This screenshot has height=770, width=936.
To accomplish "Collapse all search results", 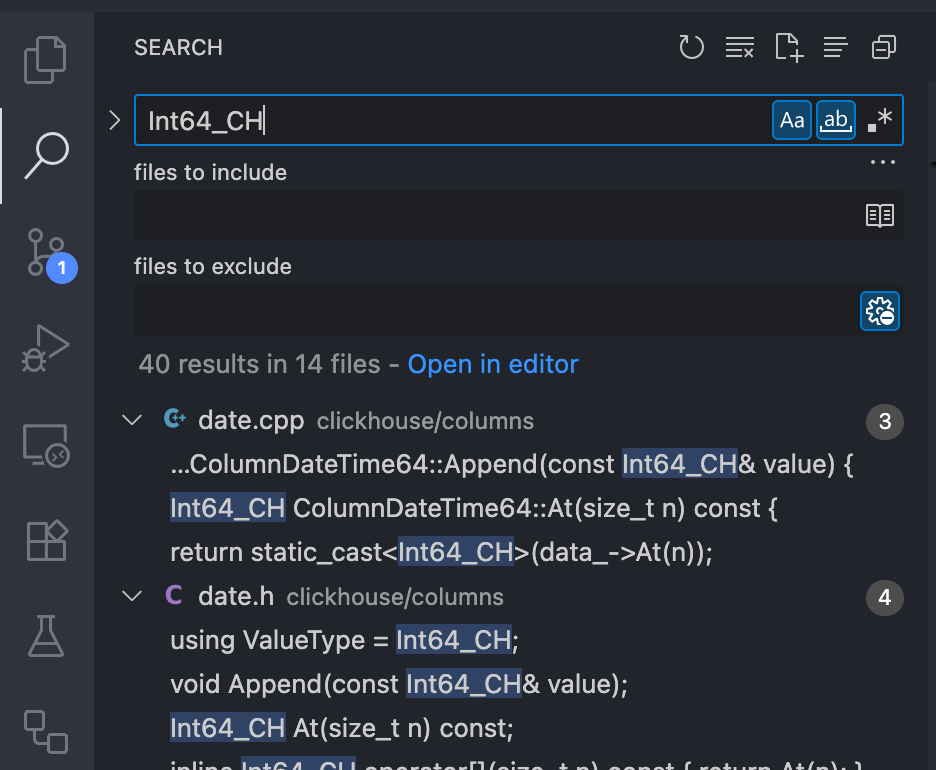I will pyautogui.click(x=884, y=47).
